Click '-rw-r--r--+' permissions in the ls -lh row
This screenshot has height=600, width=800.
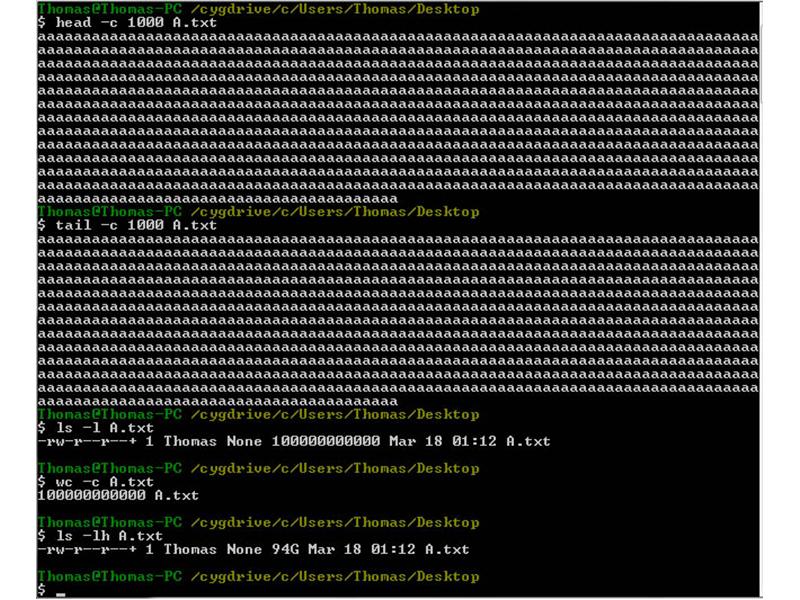pyautogui.click(x=87, y=549)
